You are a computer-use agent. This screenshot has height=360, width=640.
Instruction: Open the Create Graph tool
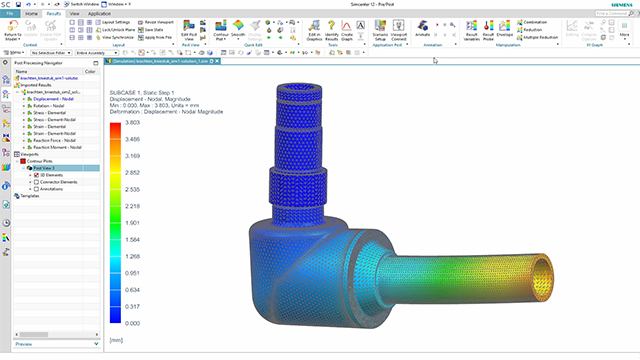pyautogui.click(x=347, y=27)
